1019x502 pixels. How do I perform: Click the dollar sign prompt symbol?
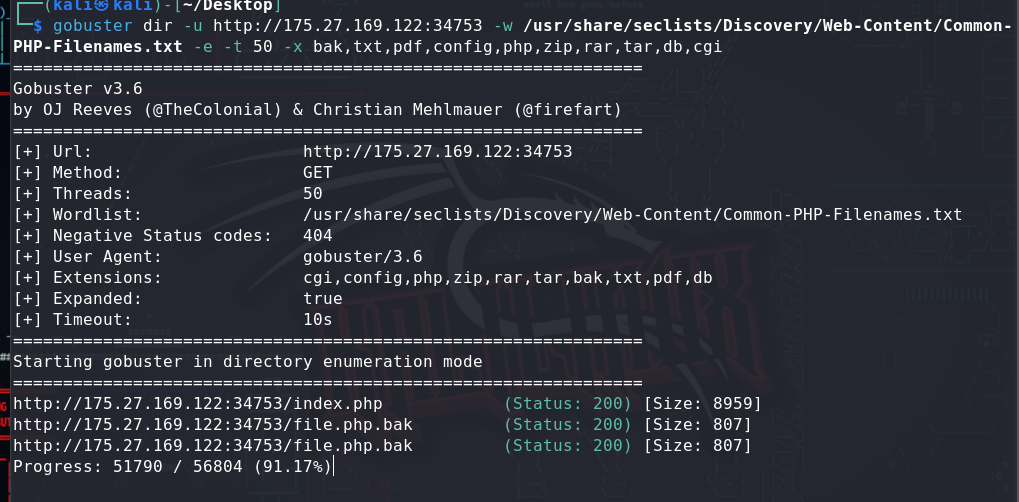[x=38, y=25]
